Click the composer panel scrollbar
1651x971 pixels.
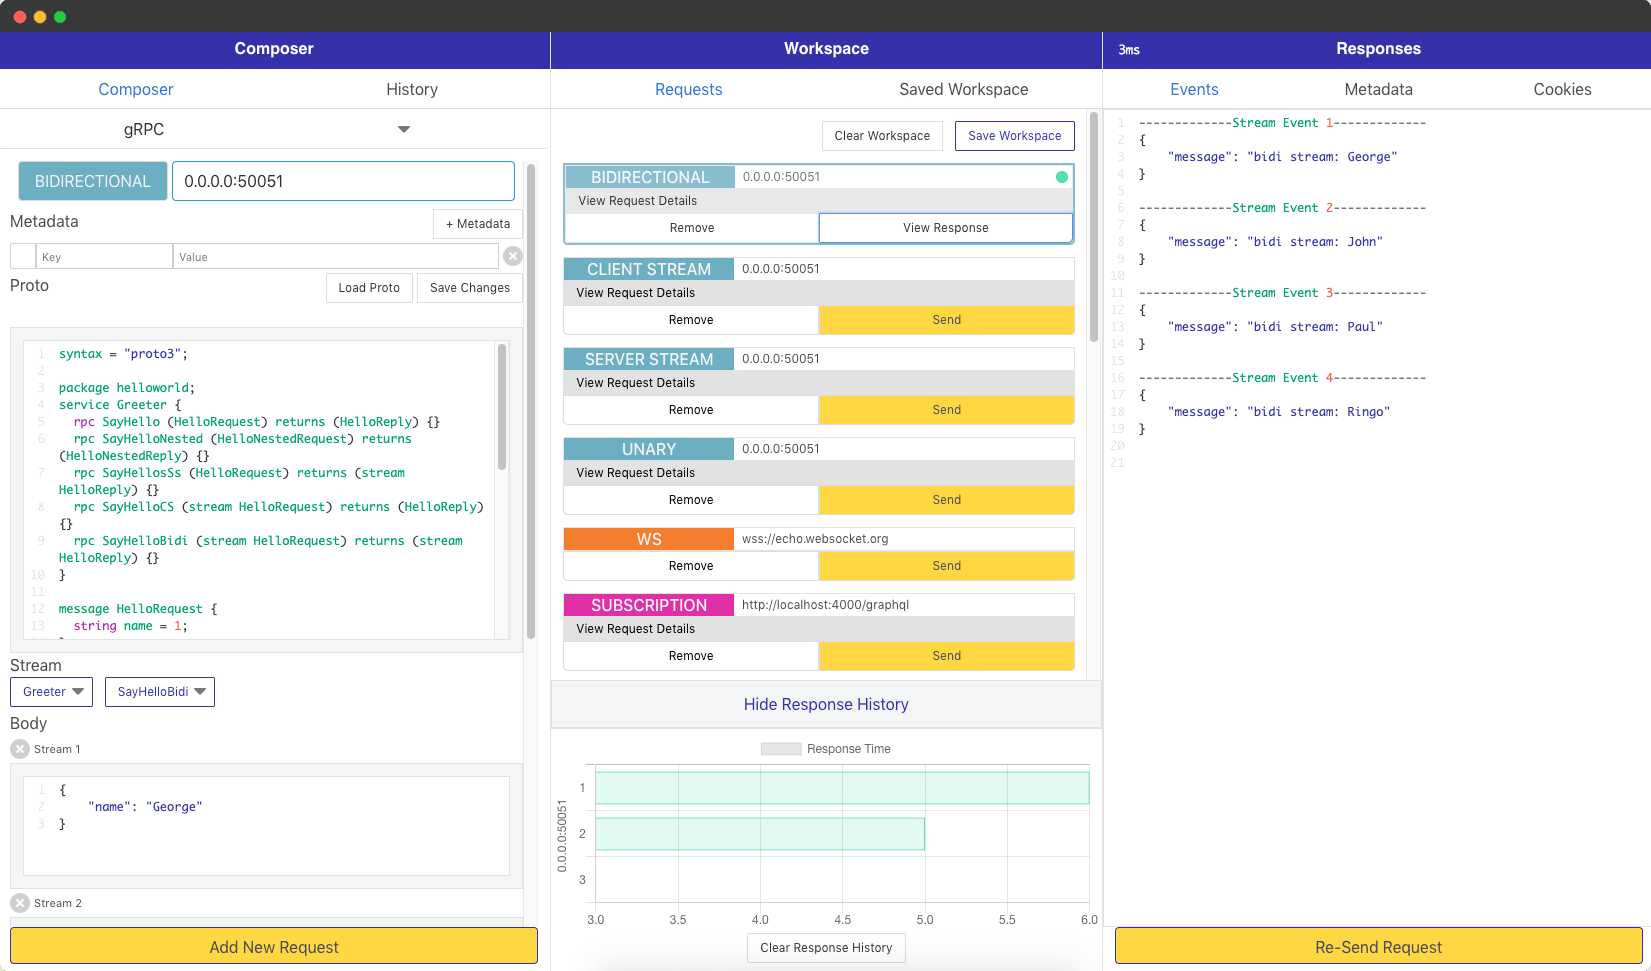tap(531, 400)
